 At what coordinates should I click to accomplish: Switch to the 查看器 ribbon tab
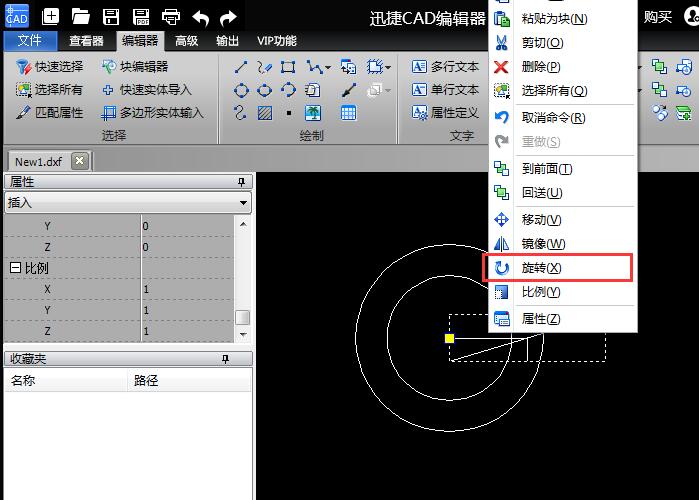[x=86, y=41]
